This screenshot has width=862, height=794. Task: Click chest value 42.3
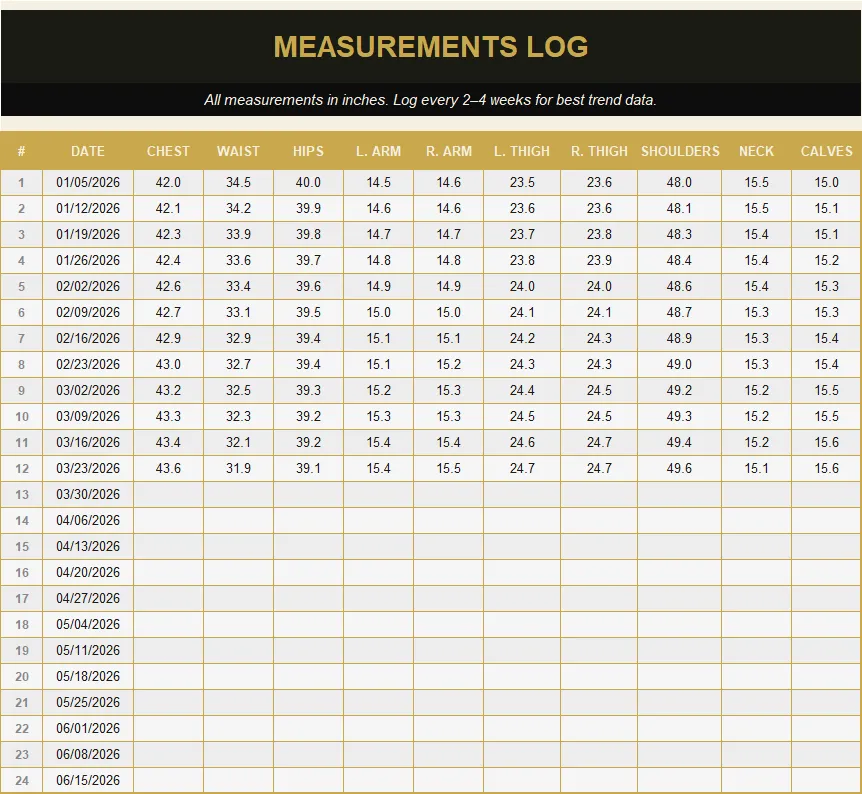(168, 234)
